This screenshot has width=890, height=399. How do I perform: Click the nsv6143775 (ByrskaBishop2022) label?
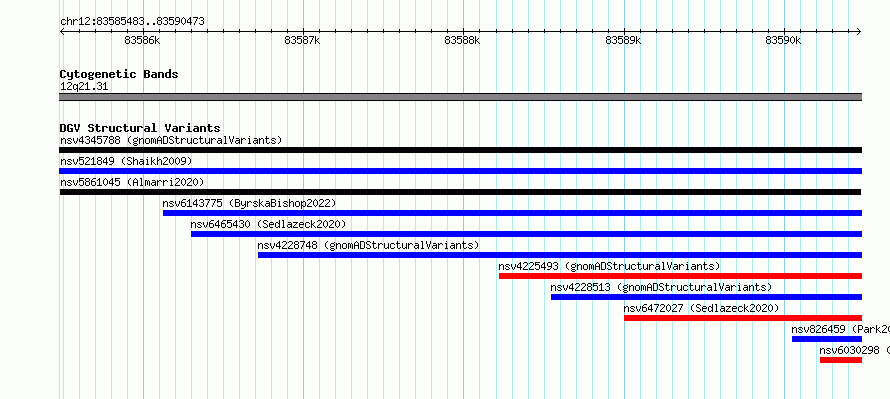(x=249, y=203)
